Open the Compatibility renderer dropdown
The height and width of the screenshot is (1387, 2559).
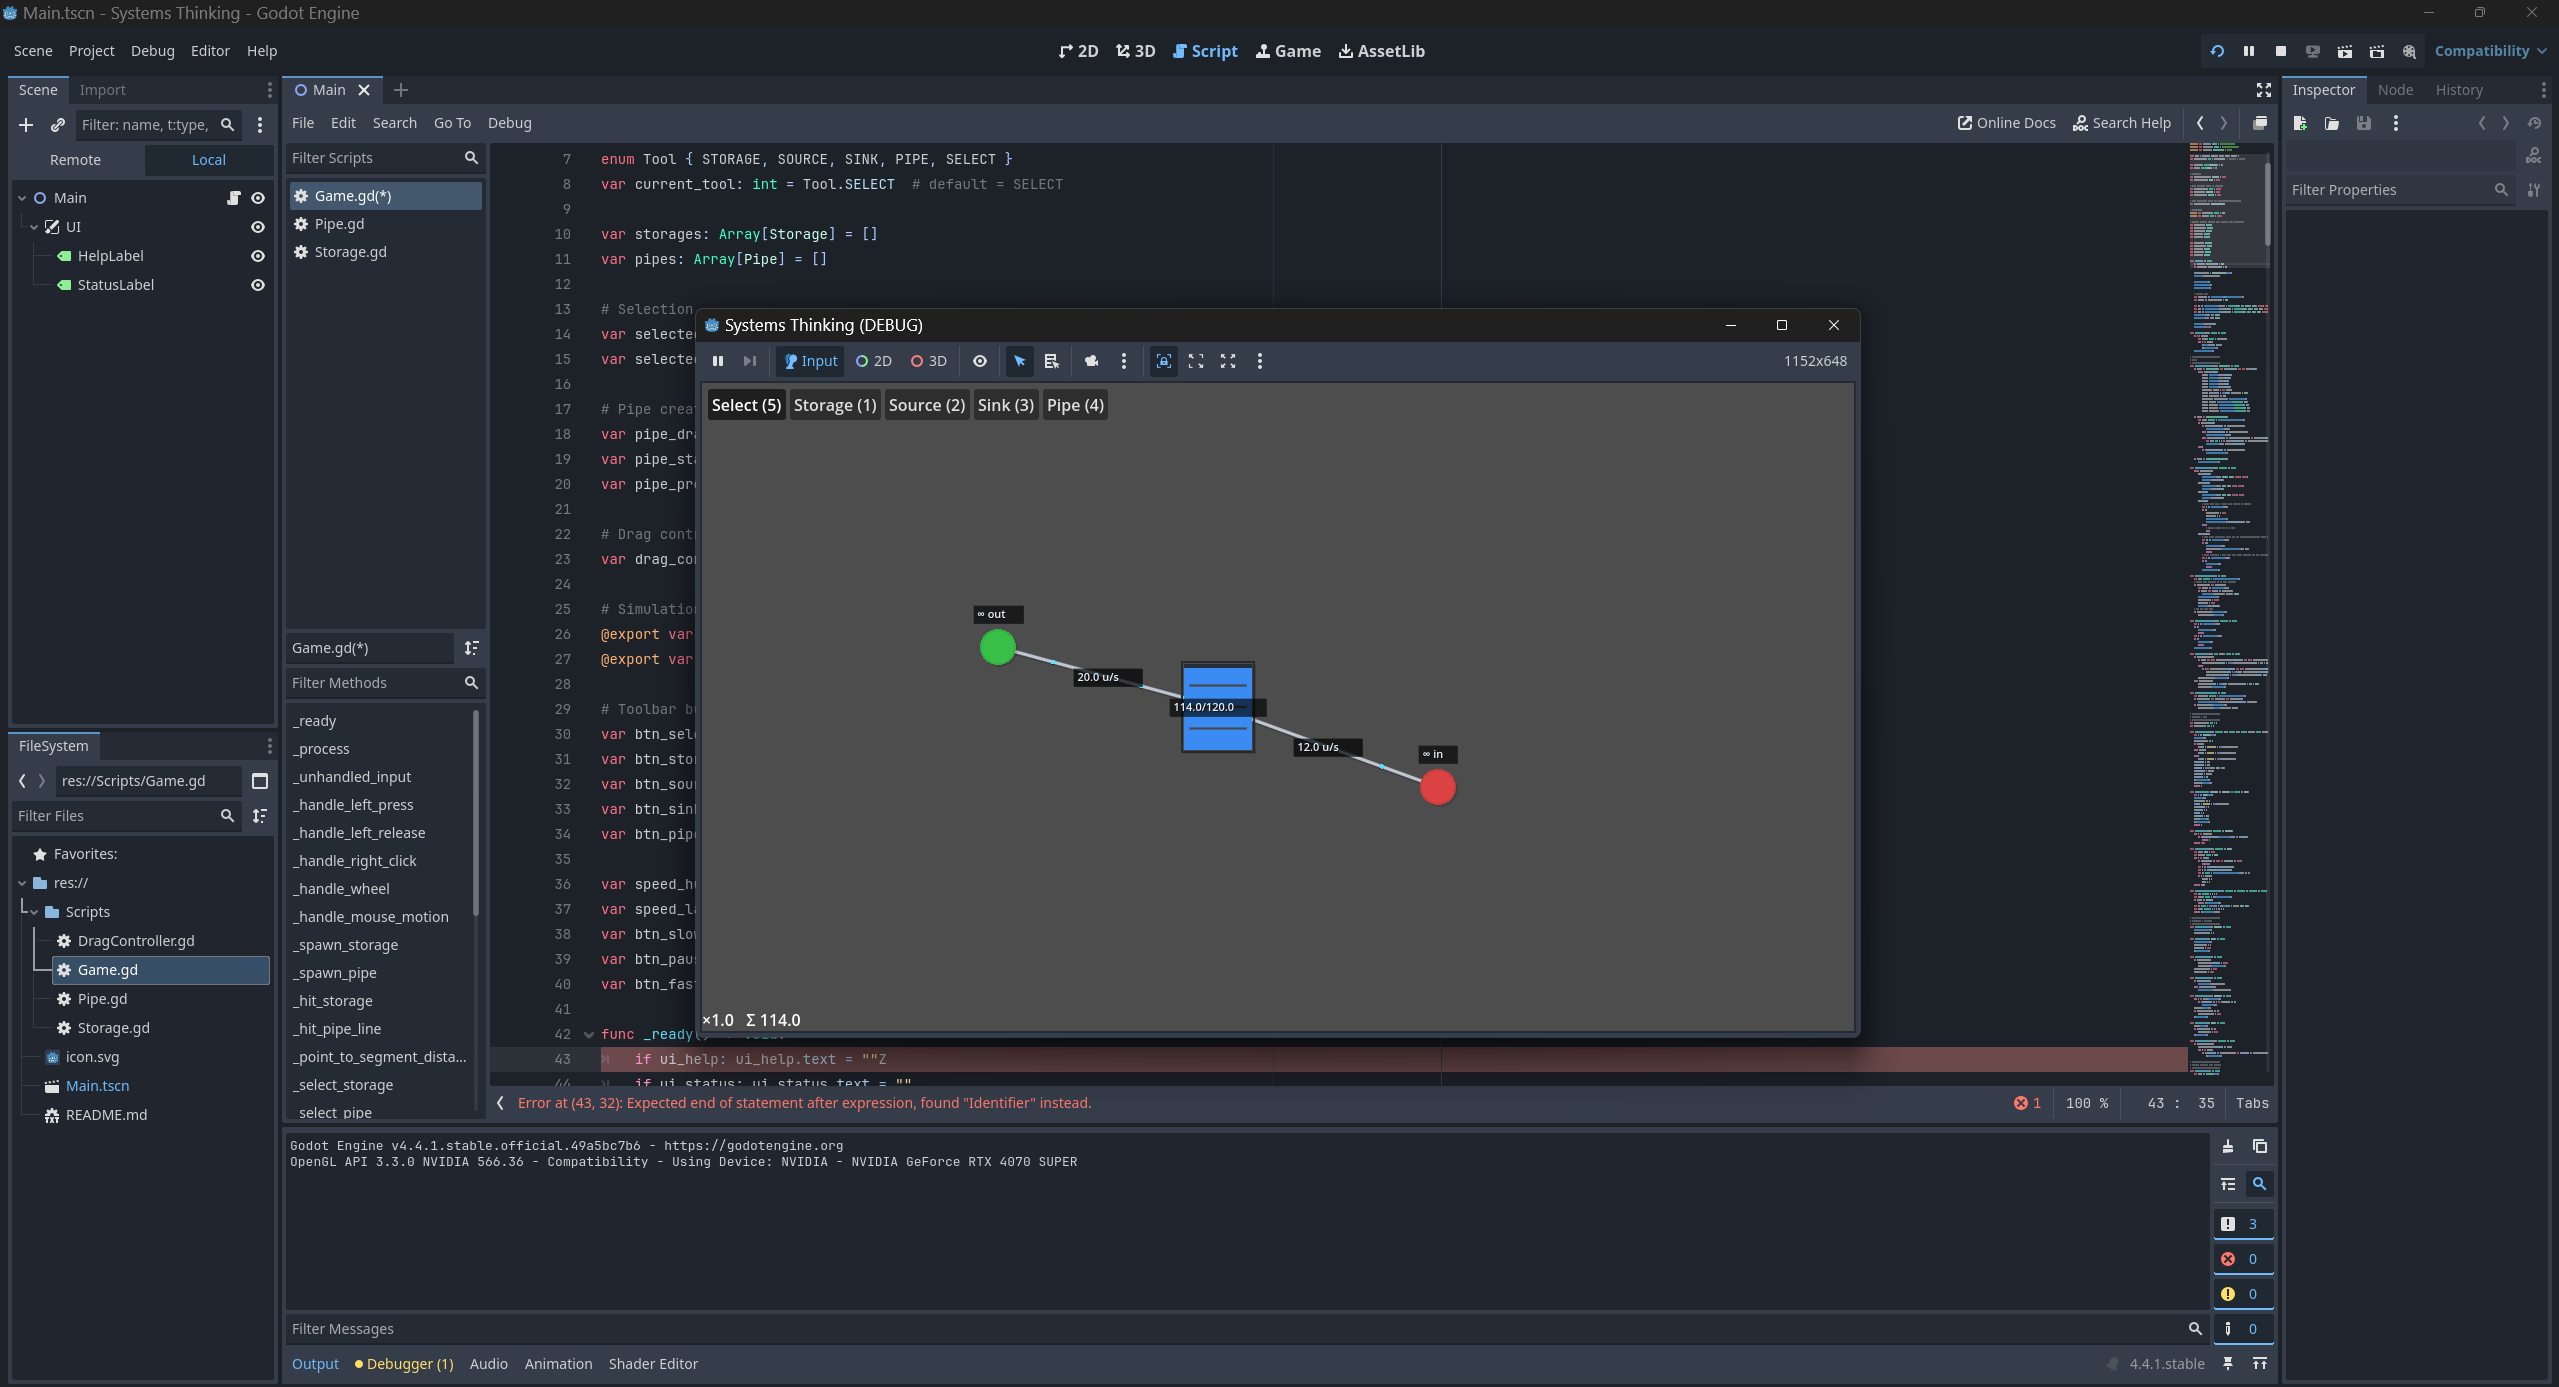click(2489, 51)
